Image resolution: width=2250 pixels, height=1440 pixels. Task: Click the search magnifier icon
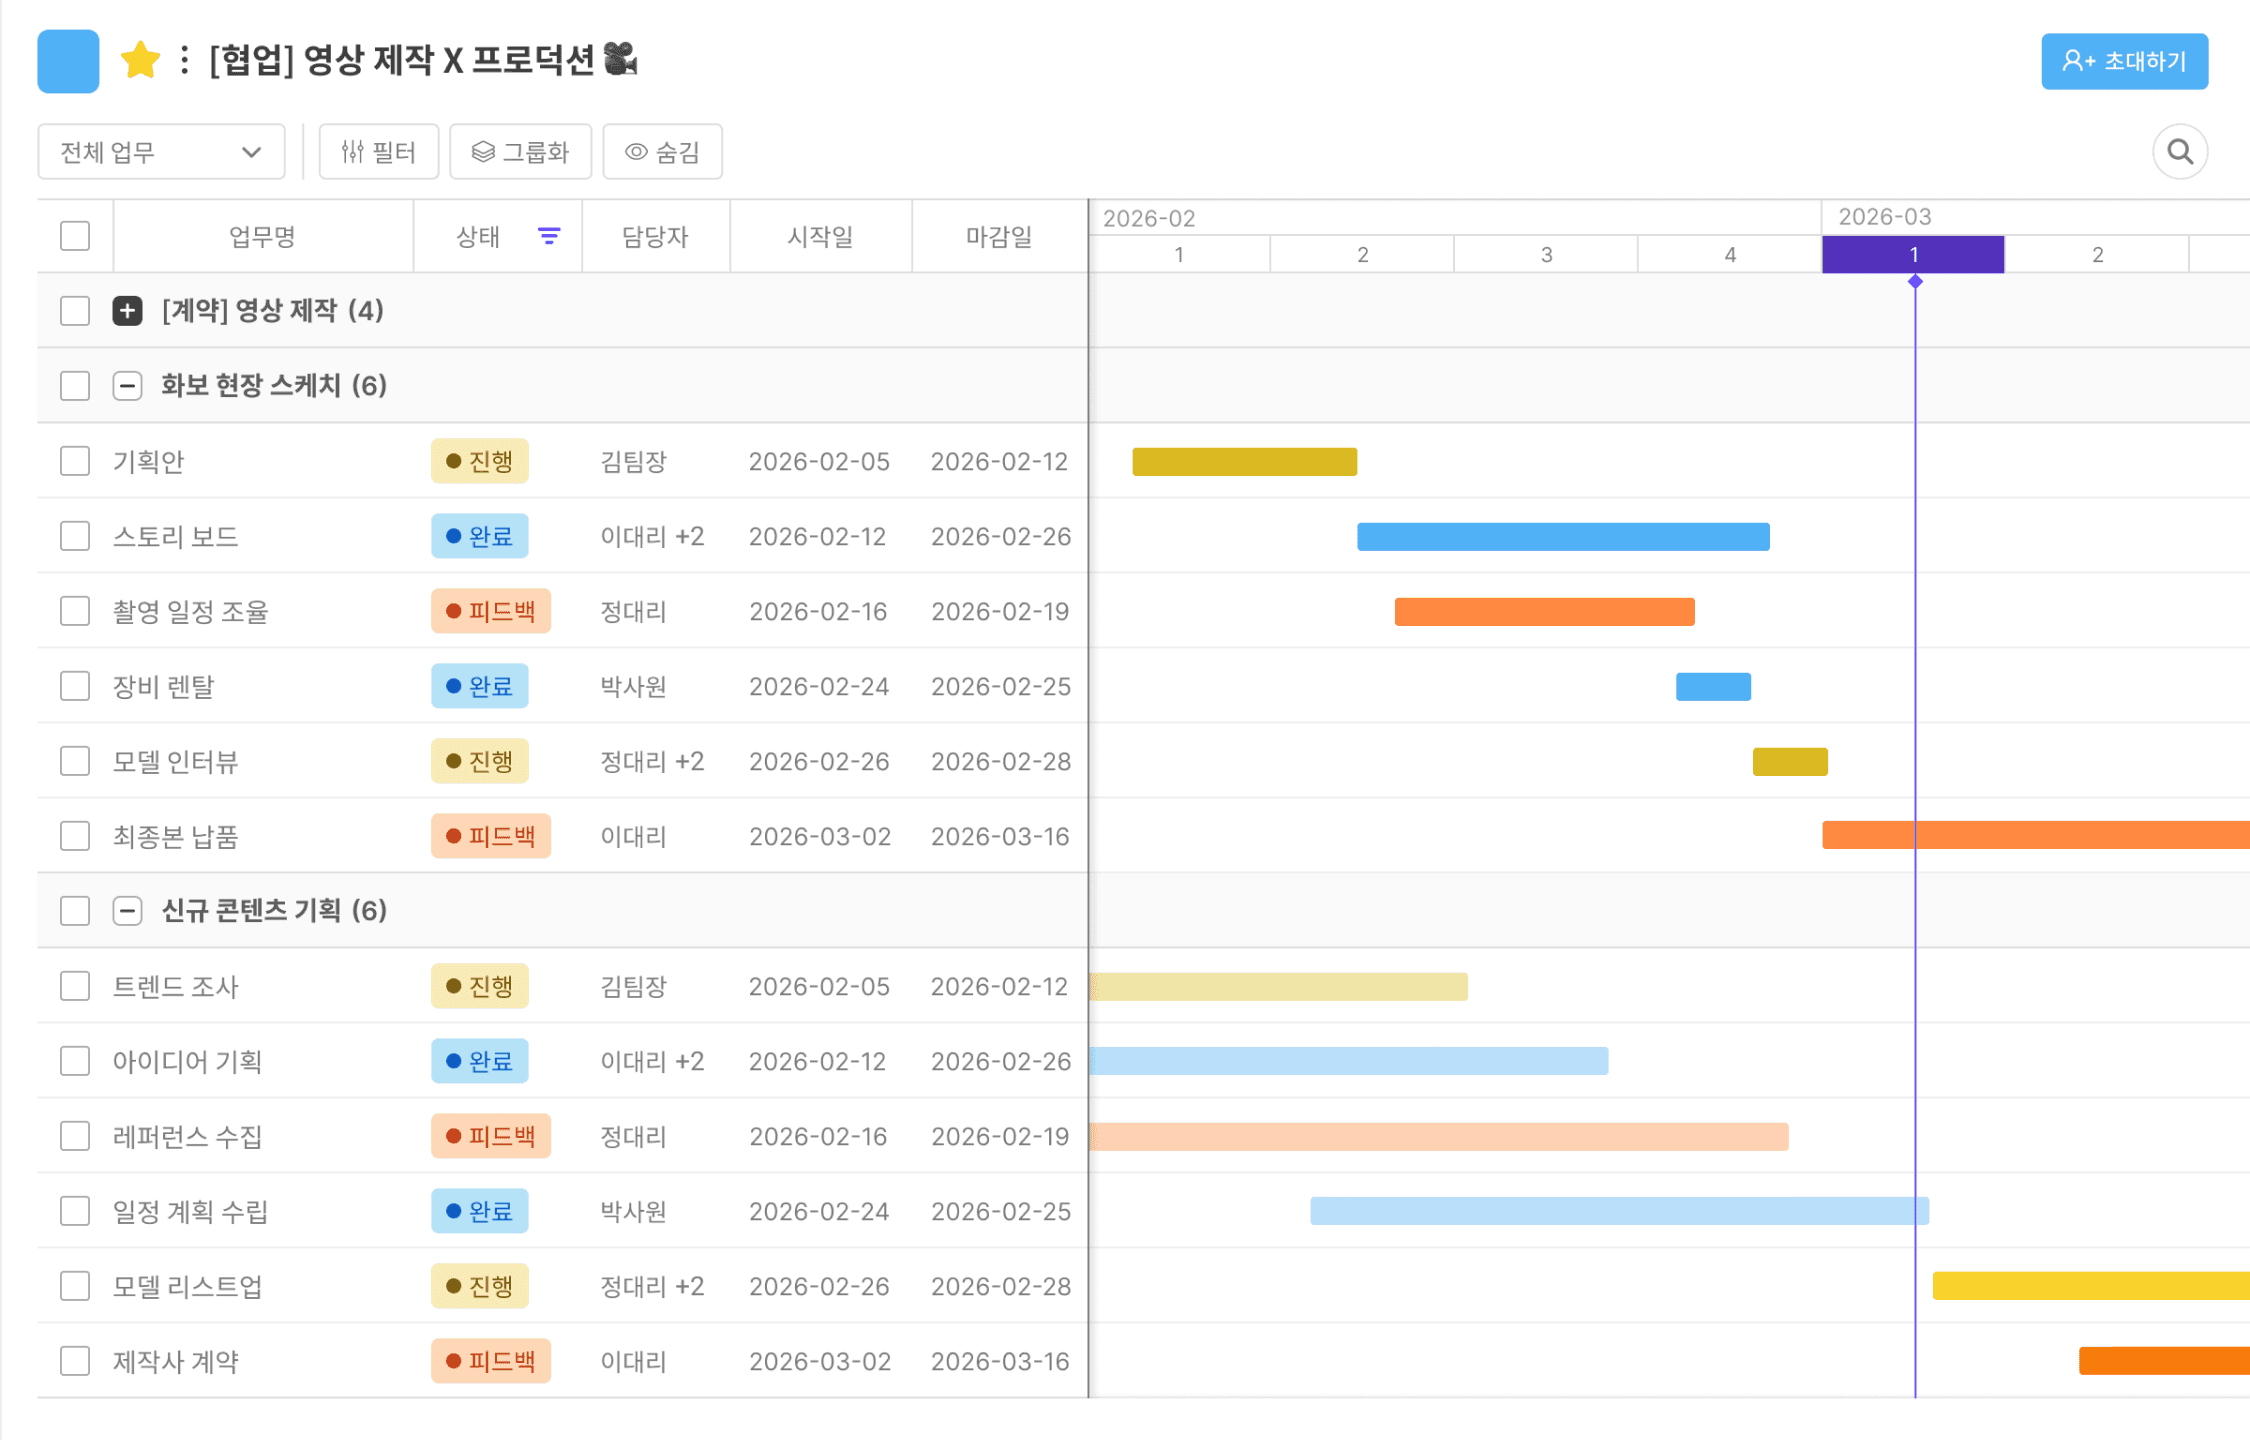(2179, 152)
